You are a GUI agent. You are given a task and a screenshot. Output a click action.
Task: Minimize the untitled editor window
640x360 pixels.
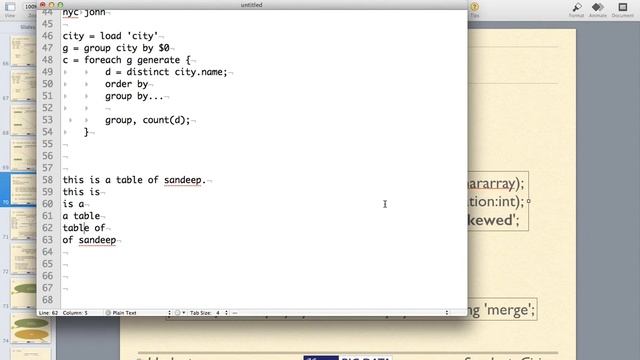coord(51,5)
